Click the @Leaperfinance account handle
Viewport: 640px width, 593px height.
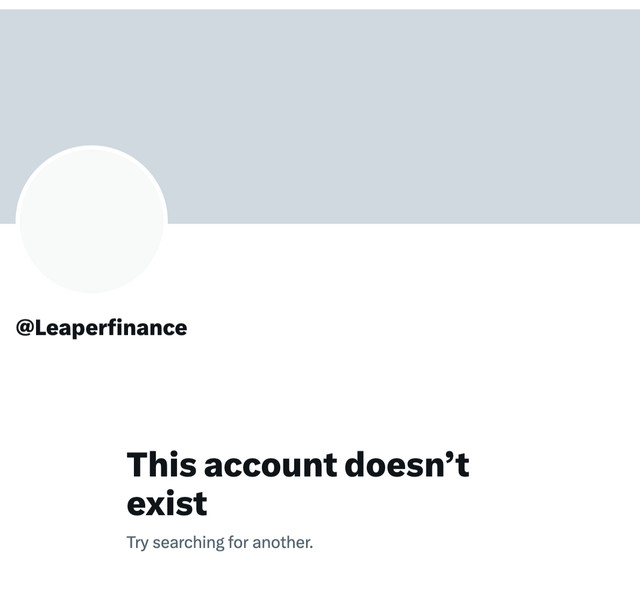pyautogui.click(x=101, y=328)
